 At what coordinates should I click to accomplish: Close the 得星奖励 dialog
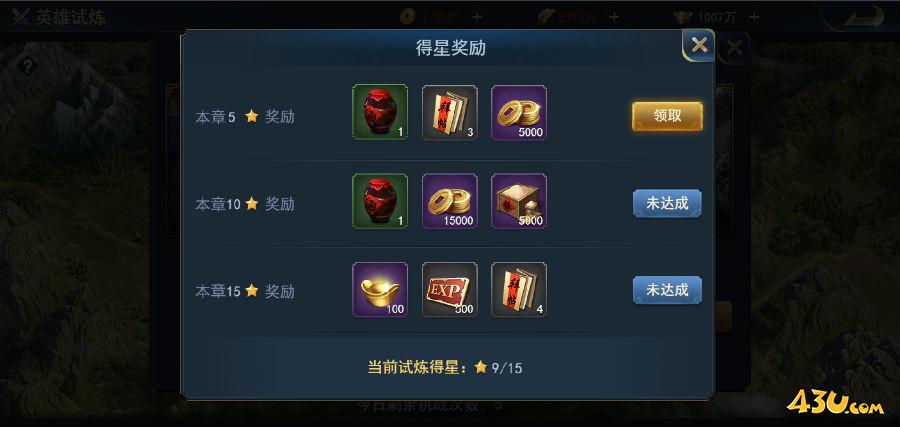coord(699,45)
